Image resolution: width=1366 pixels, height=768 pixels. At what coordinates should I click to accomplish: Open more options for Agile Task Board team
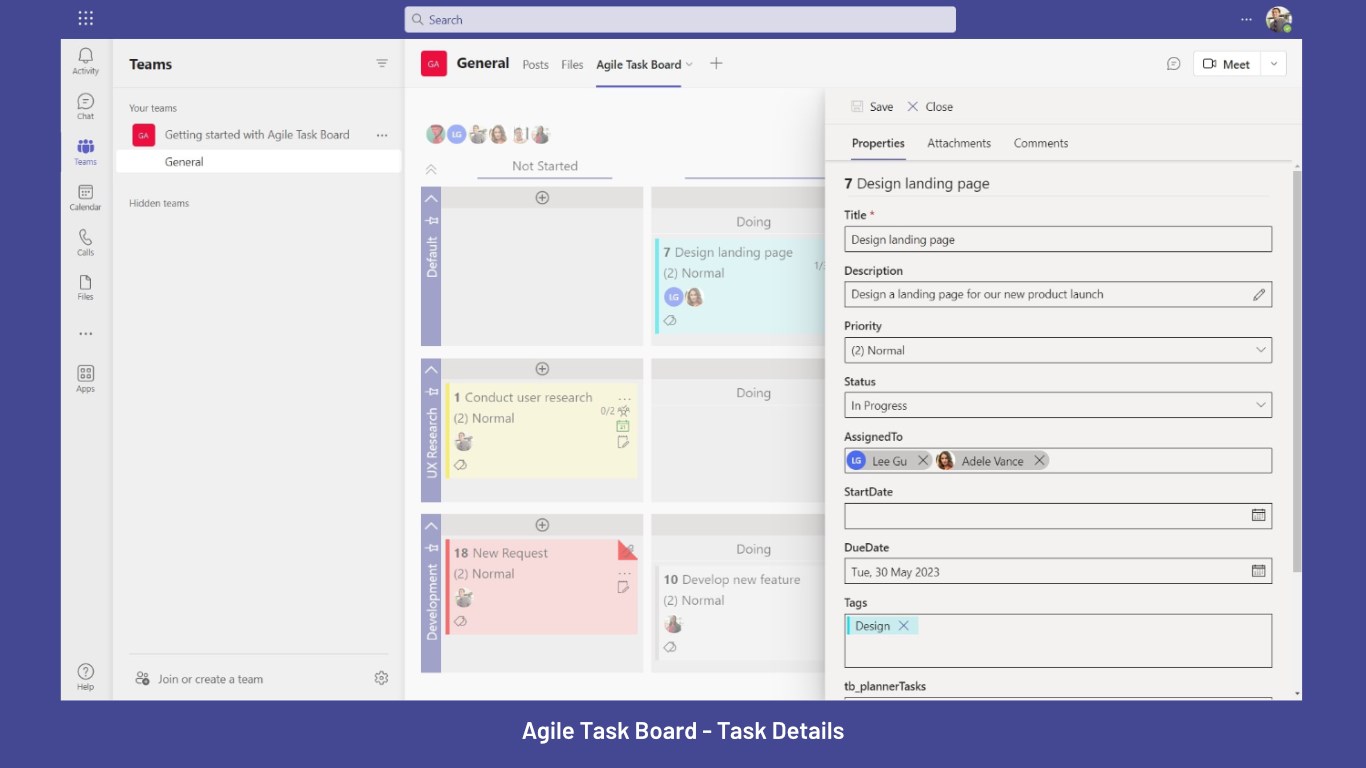[381, 135]
